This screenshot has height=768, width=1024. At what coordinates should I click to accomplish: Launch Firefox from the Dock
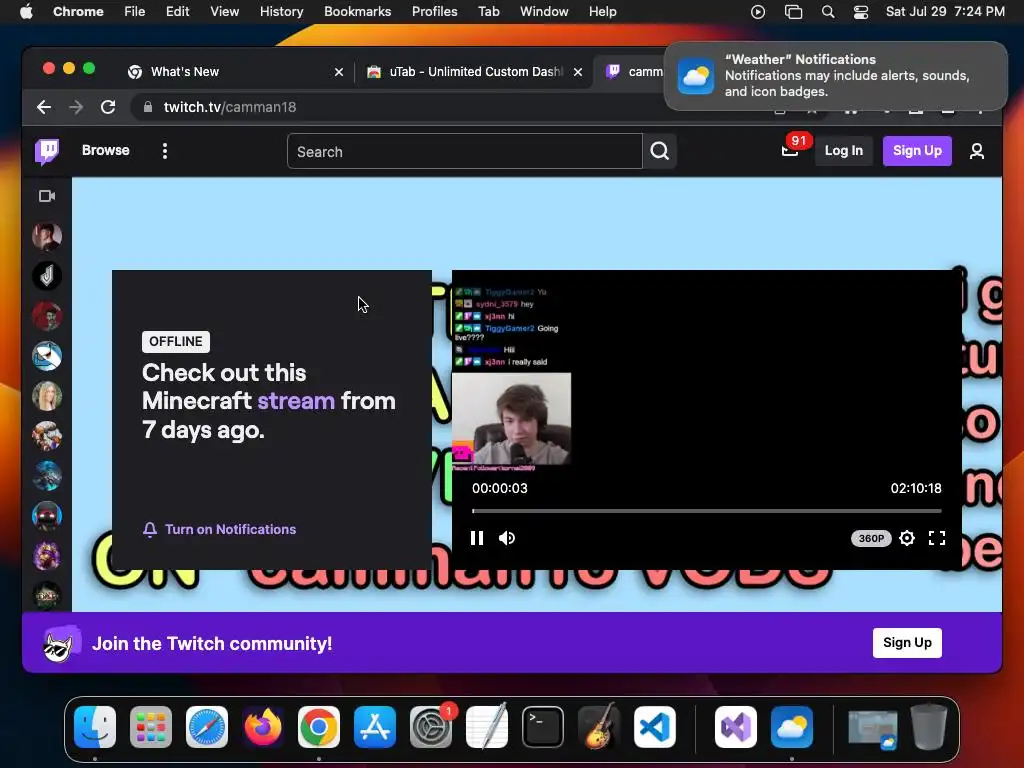pyautogui.click(x=263, y=727)
